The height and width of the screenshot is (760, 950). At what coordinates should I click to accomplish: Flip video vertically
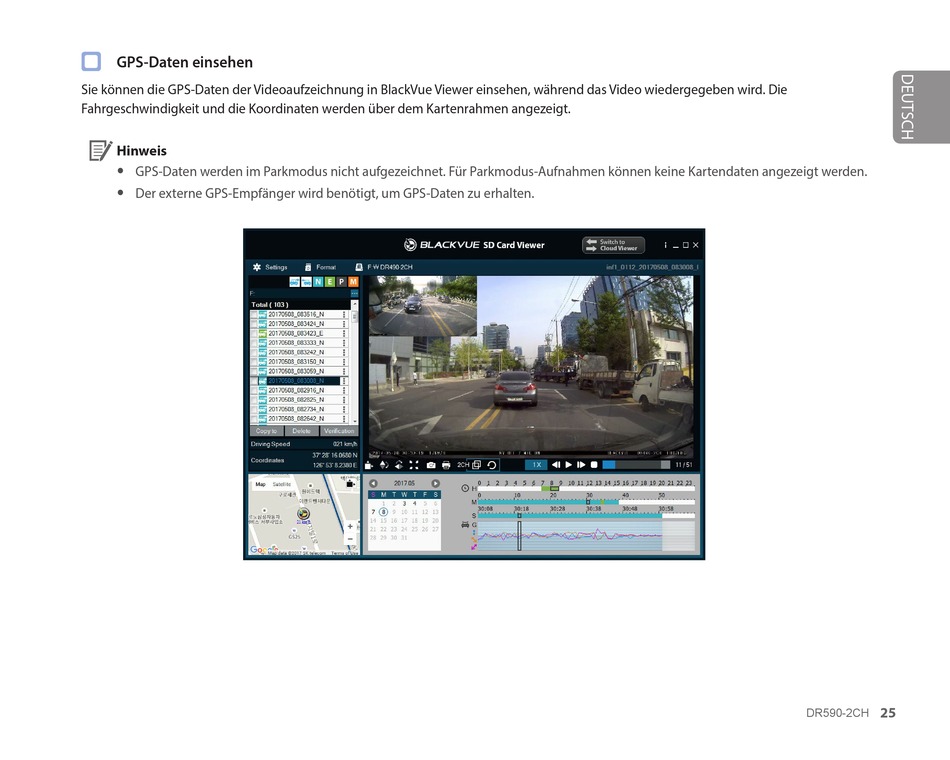tap(384, 465)
